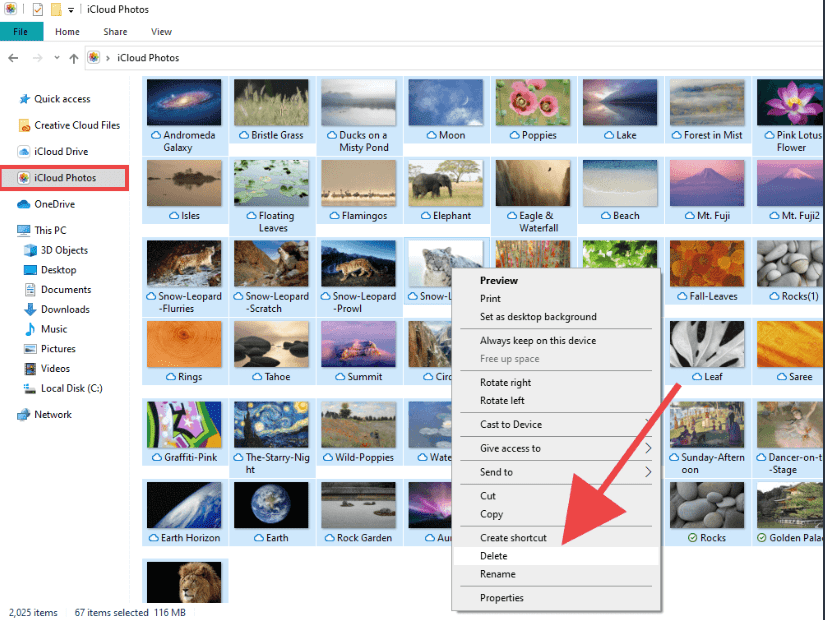Select the Bristle Grass thumbnail
Viewport: 825px width, 620px height.
[271, 102]
